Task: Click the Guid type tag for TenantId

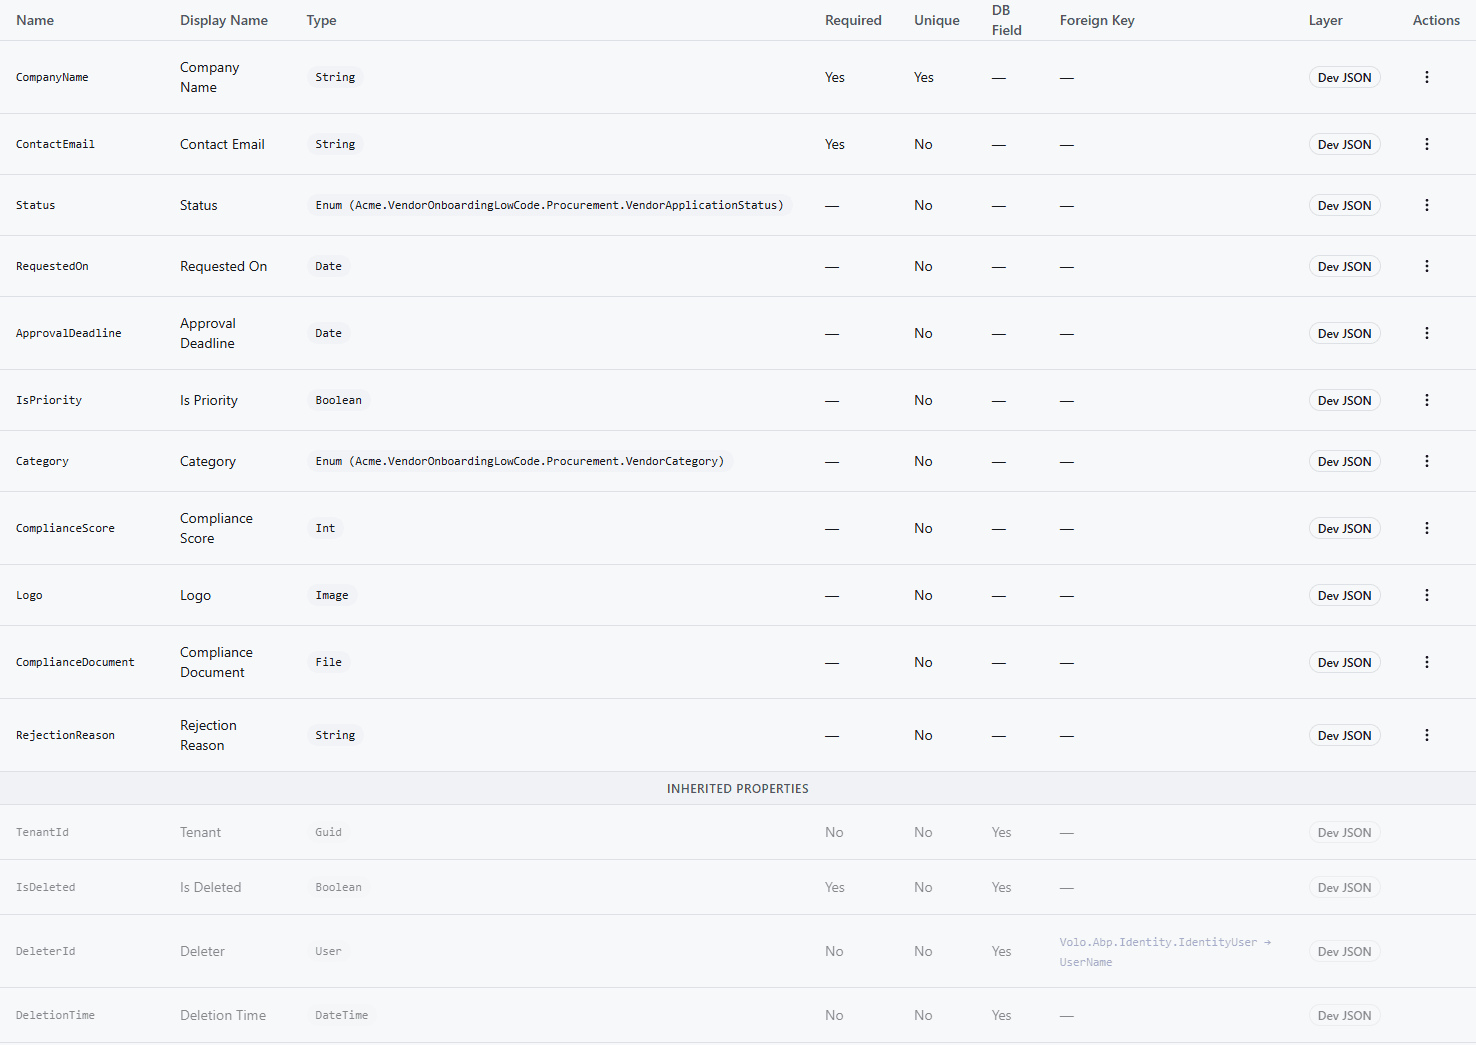Action: click(x=328, y=832)
